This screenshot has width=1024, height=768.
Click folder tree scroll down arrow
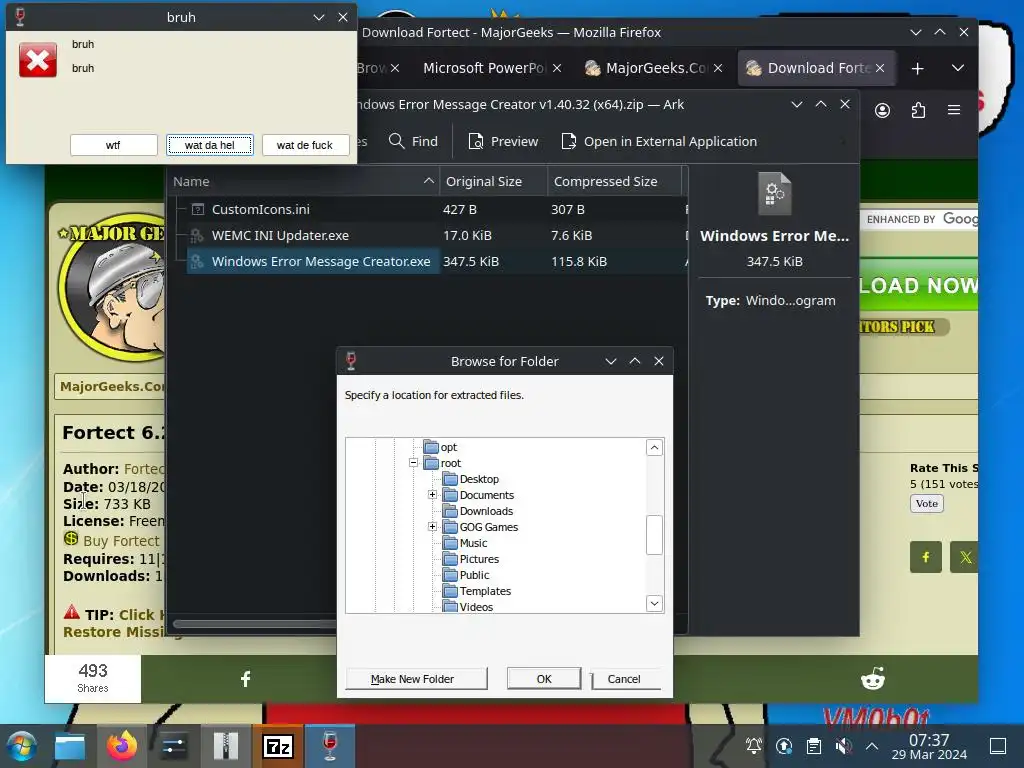click(x=654, y=603)
